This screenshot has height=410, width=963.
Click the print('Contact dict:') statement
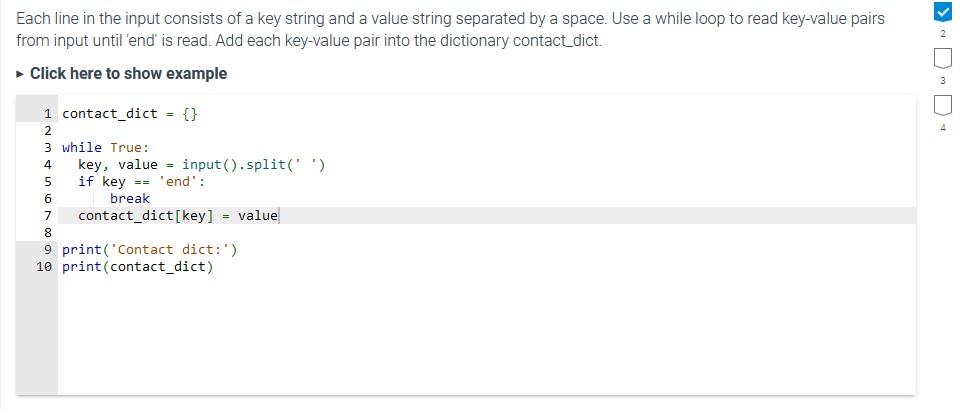pos(149,250)
